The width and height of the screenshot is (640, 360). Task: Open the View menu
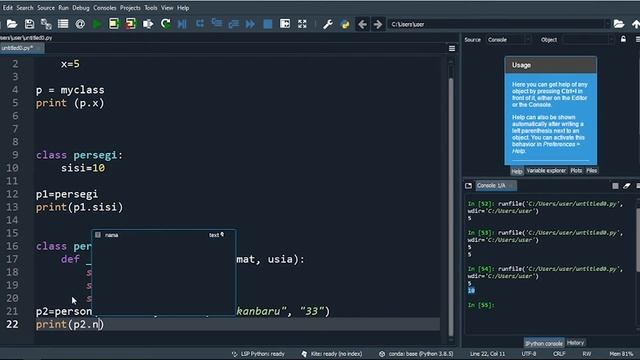point(167,8)
